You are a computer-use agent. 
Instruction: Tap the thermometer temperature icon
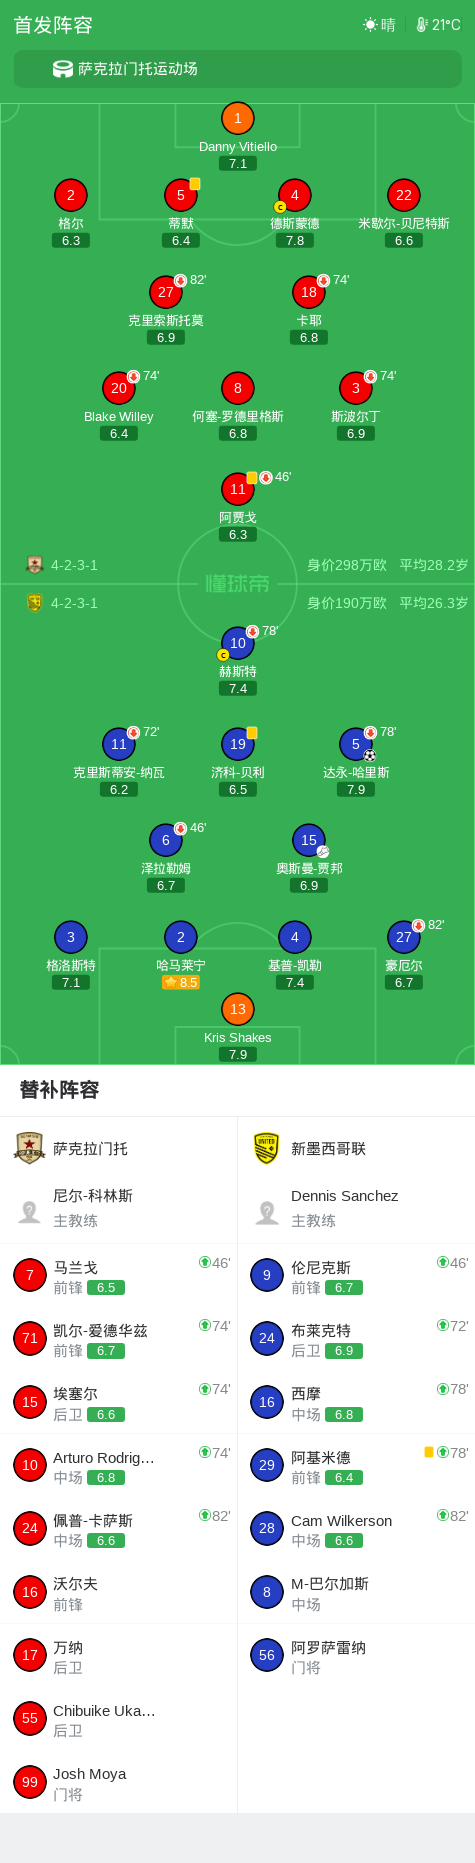coord(422,25)
